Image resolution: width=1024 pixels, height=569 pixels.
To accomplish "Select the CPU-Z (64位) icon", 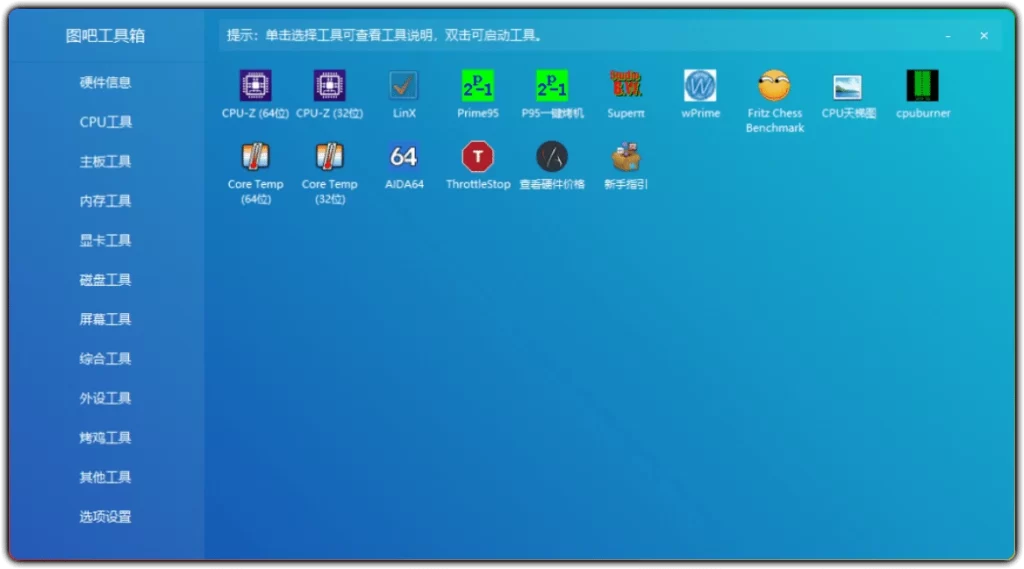I will (255, 86).
